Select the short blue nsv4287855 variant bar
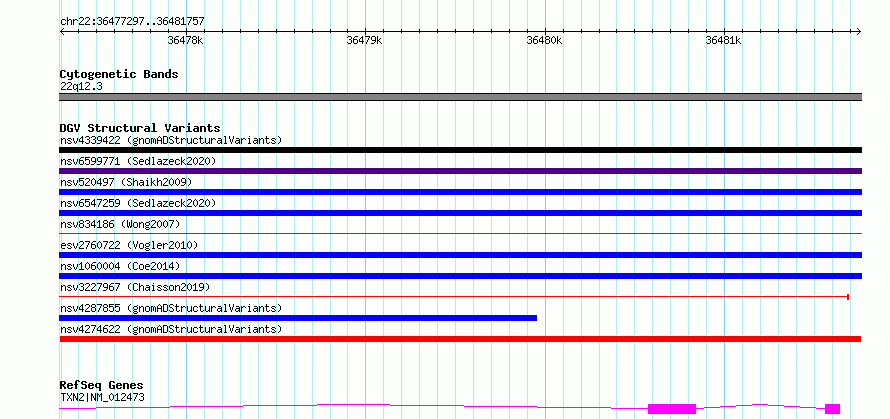890x419 pixels. pos(298,318)
